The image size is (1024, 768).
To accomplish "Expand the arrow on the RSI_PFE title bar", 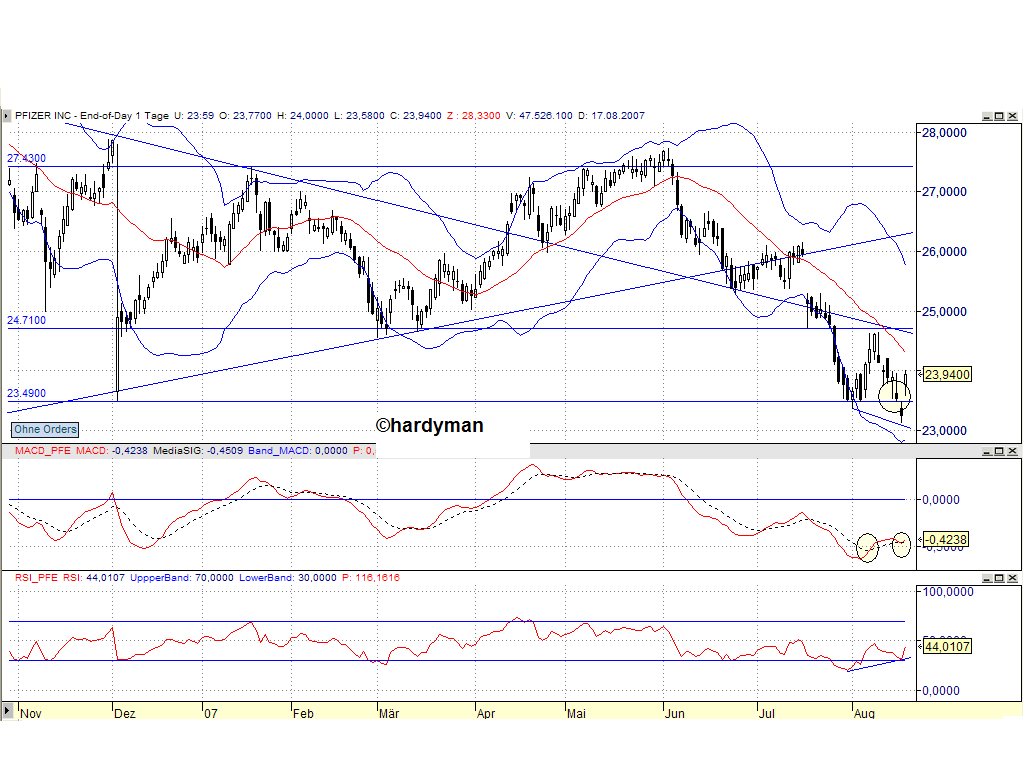I will click(x=7, y=577).
